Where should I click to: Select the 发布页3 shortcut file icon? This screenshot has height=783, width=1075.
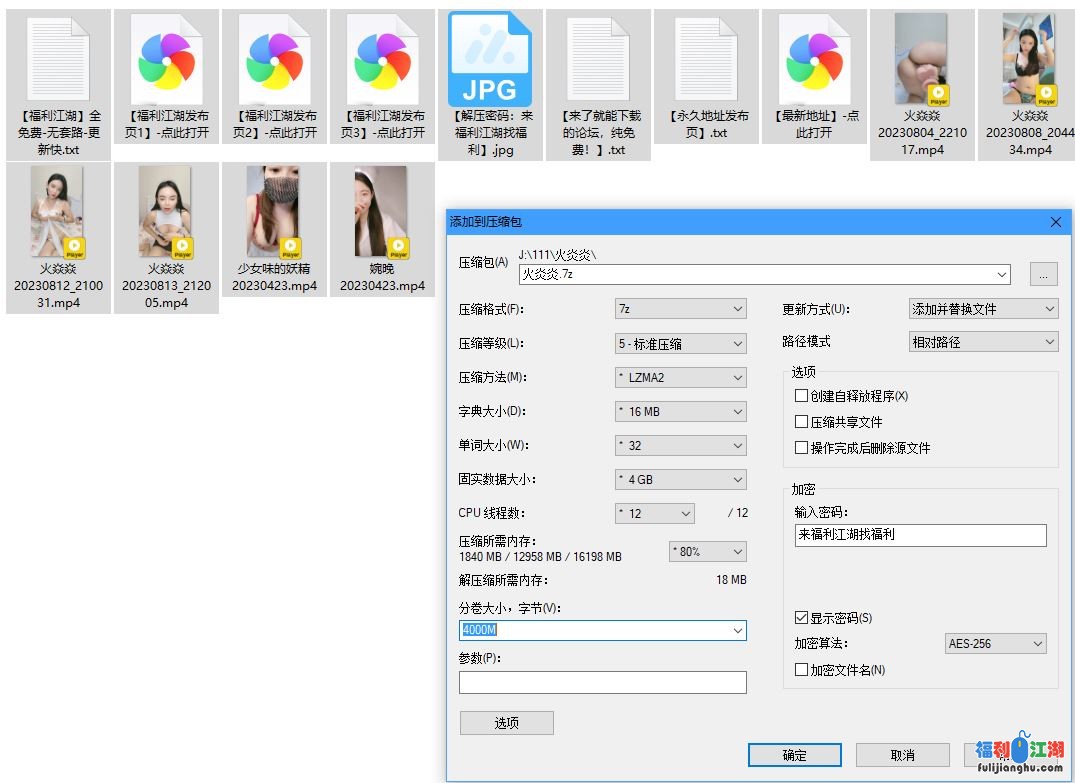pyautogui.click(x=383, y=59)
